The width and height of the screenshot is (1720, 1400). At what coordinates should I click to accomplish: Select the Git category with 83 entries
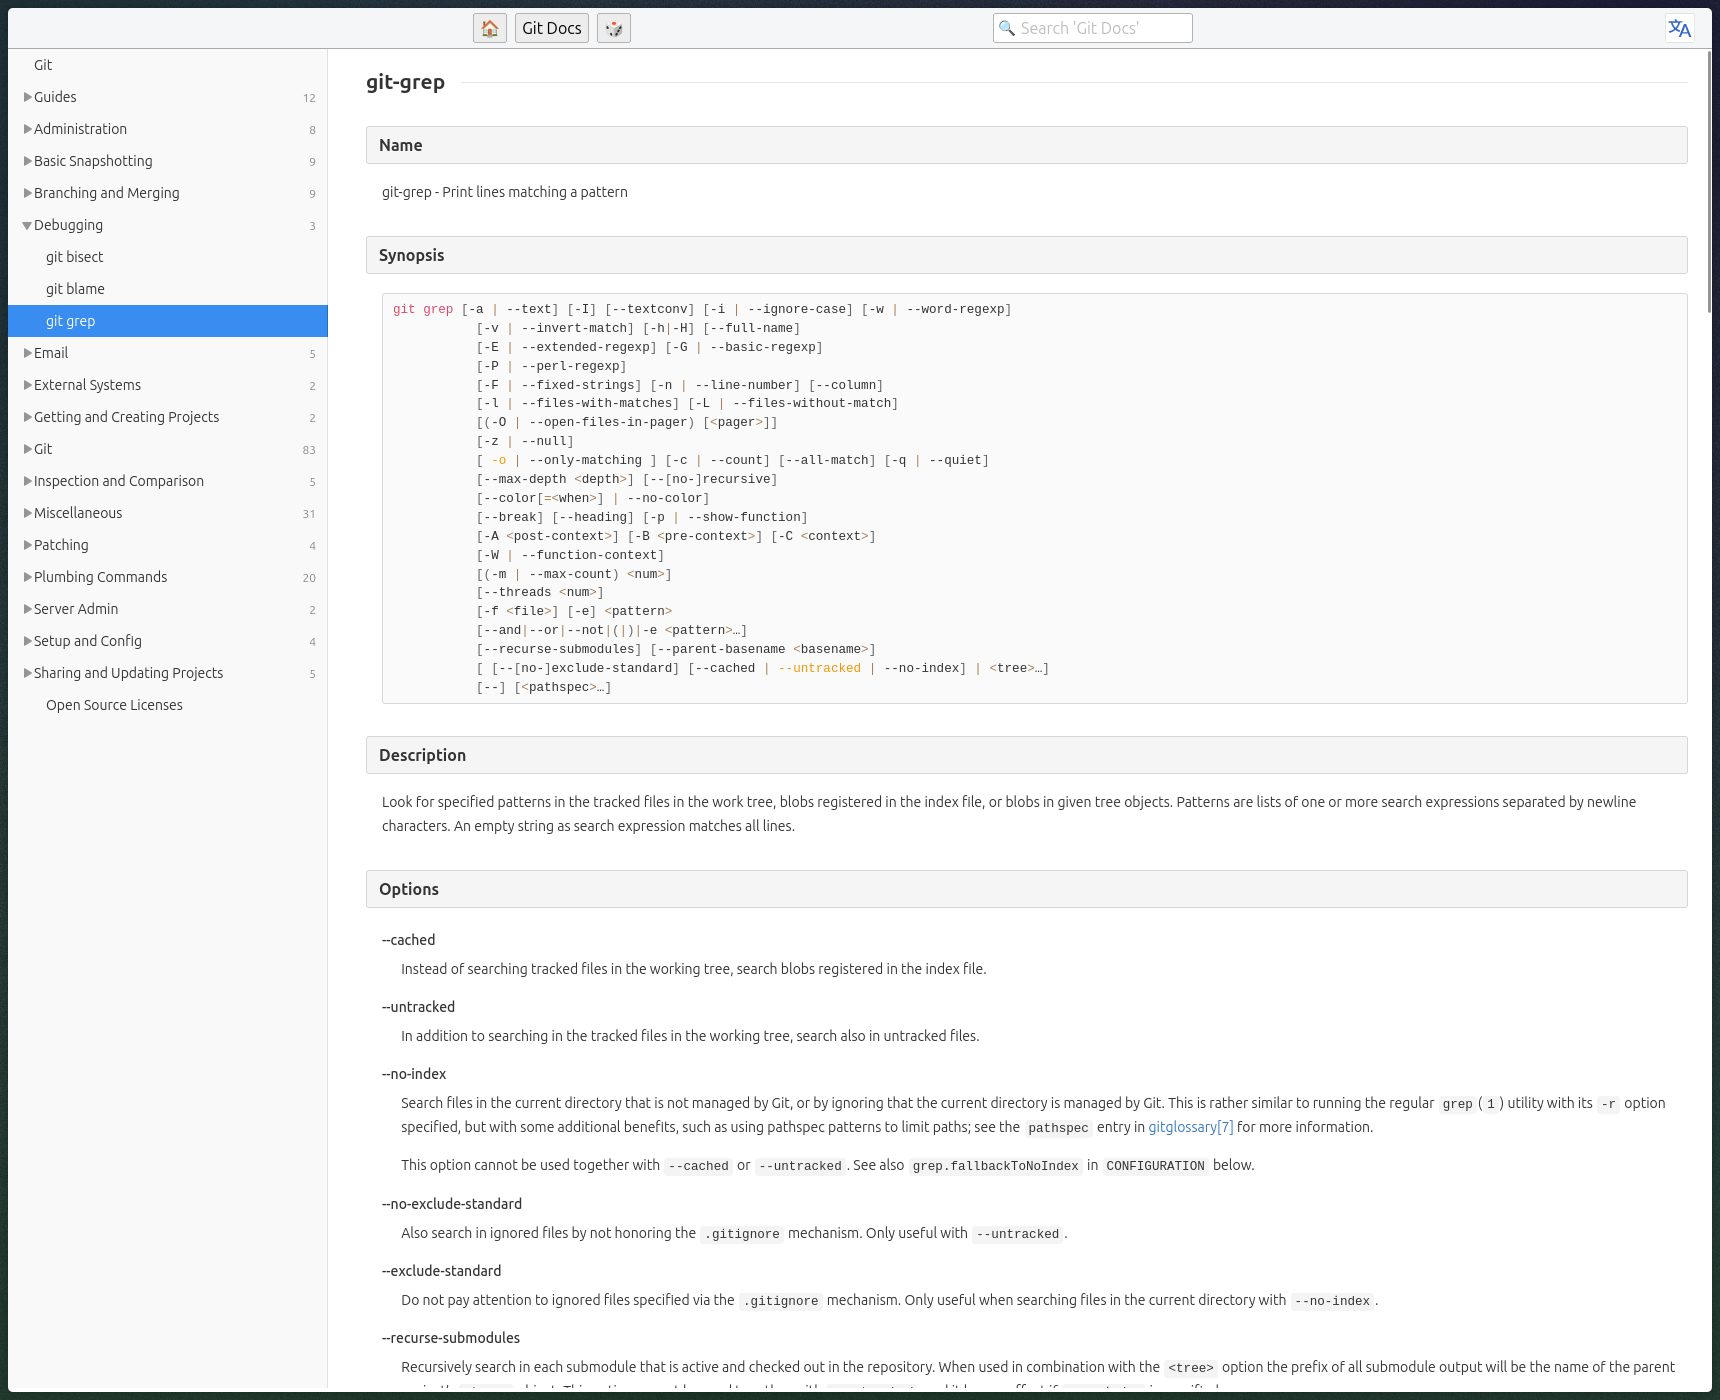click(168, 449)
